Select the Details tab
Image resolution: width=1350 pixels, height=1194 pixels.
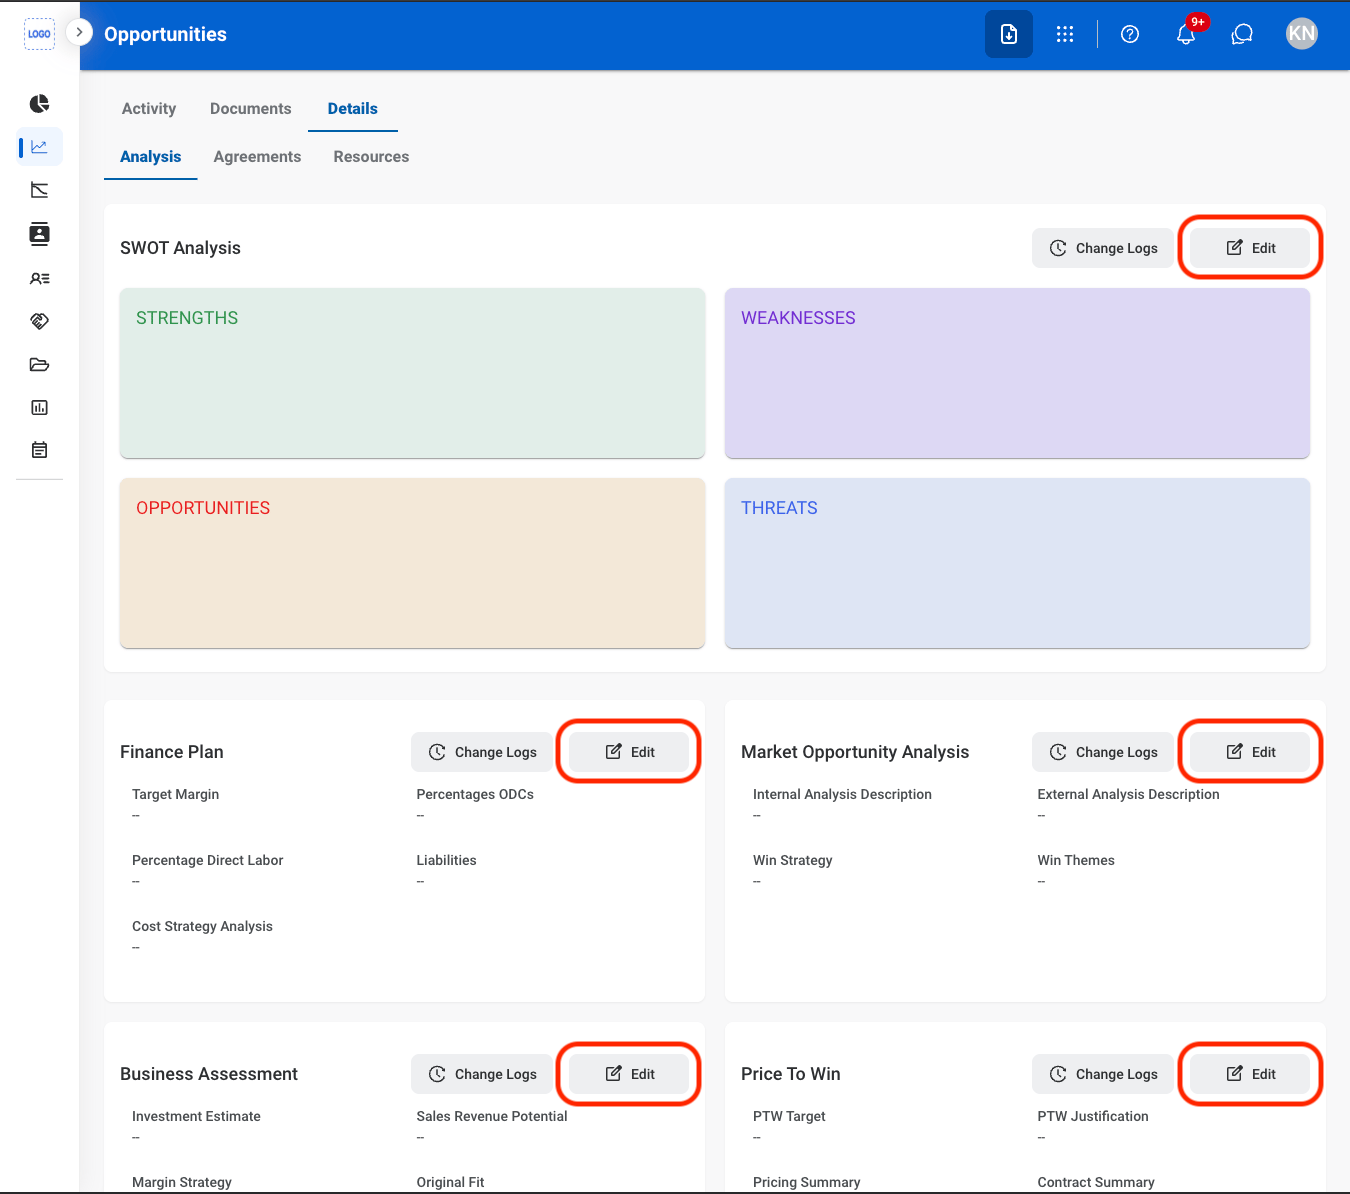tap(353, 109)
